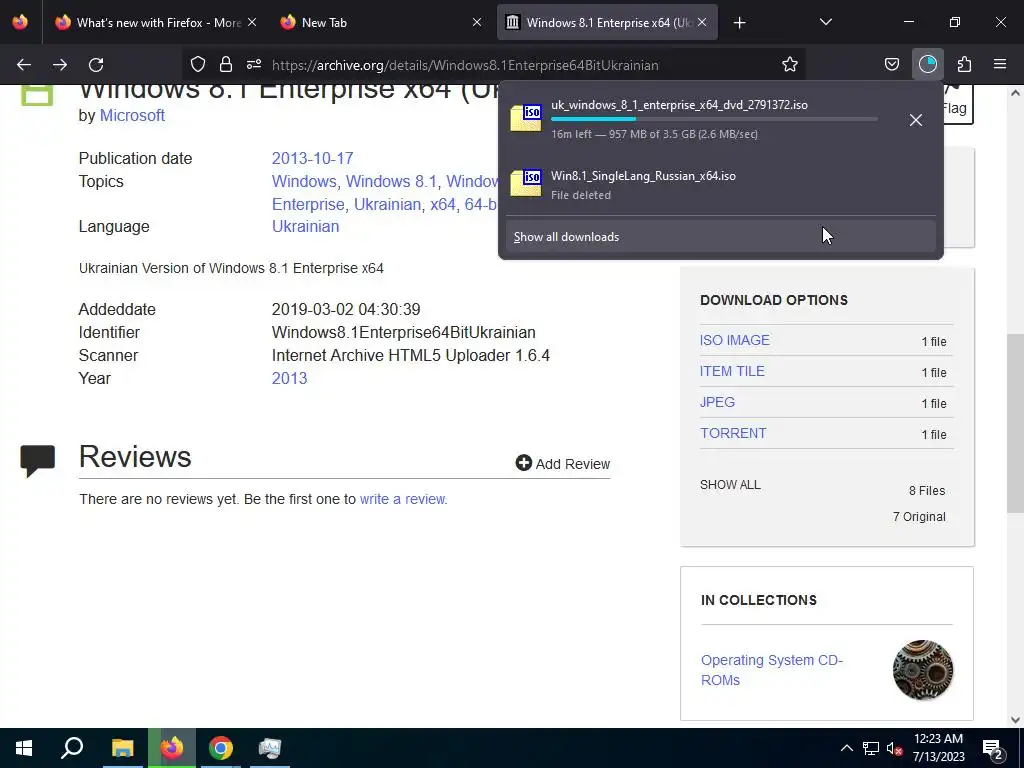Open the taskbar search magnifier
Viewport: 1024px width, 768px height.
pyautogui.click(x=72, y=748)
